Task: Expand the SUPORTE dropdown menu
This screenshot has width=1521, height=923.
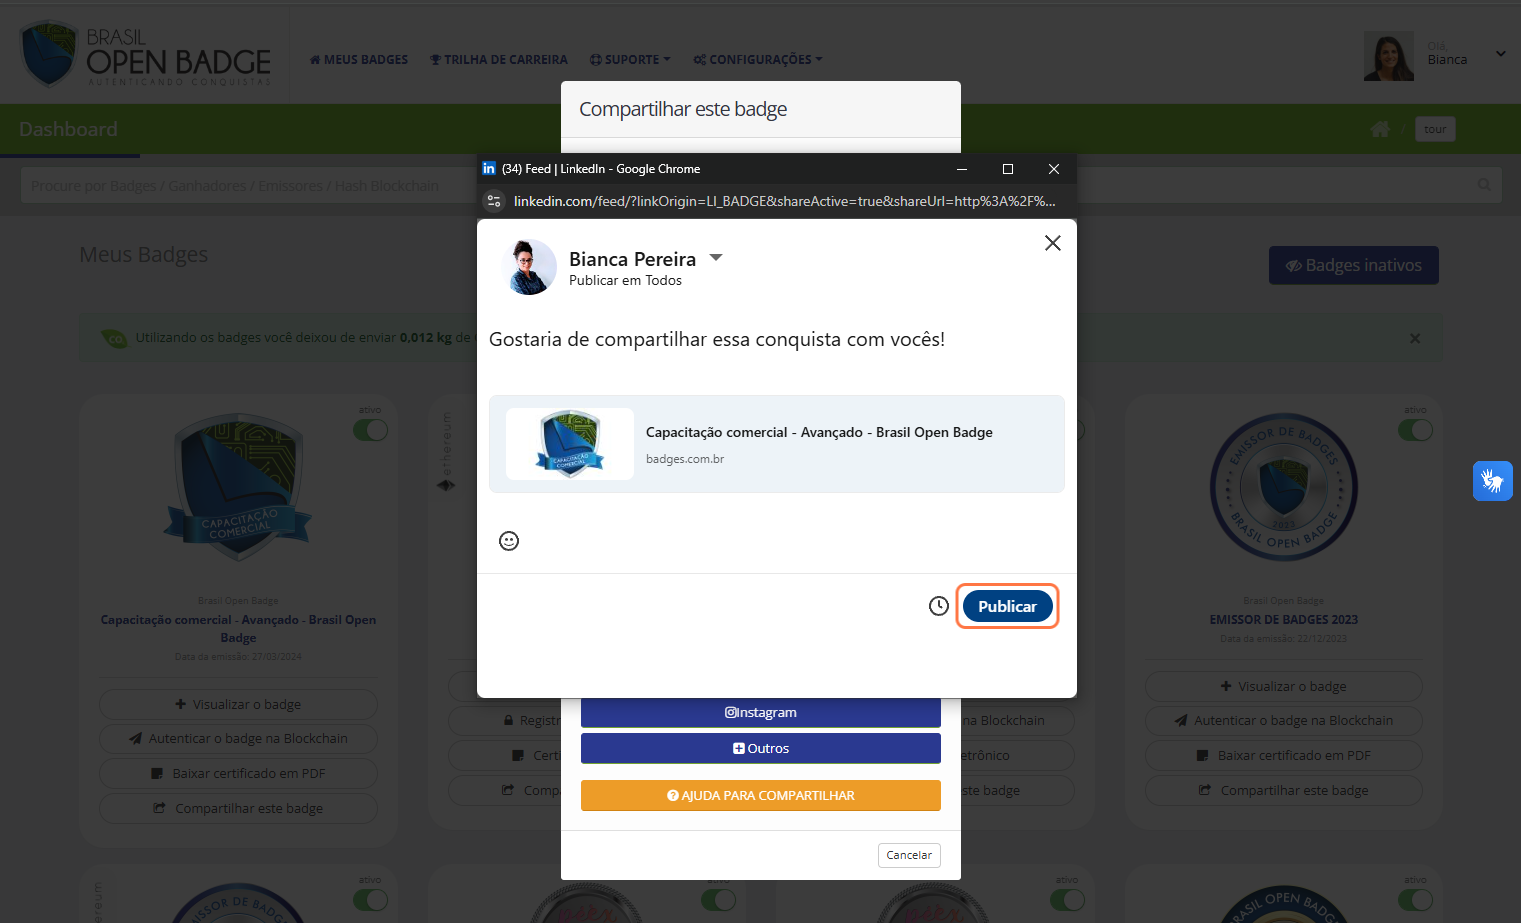Action: pyautogui.click(x=630, y=60)
